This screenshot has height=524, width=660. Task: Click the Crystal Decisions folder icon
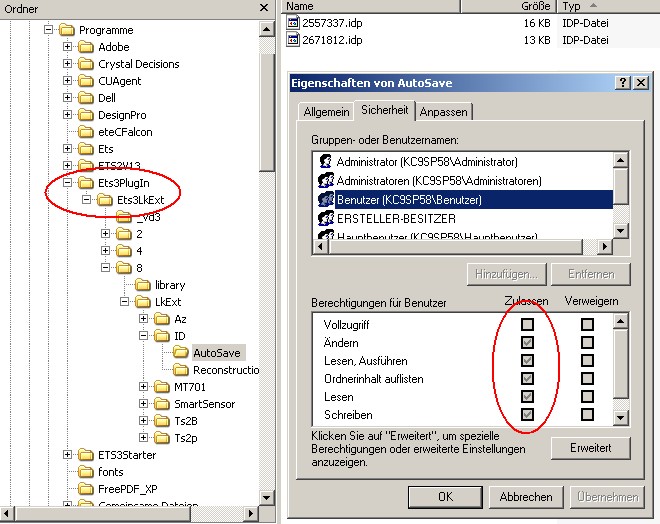[86, 64]
